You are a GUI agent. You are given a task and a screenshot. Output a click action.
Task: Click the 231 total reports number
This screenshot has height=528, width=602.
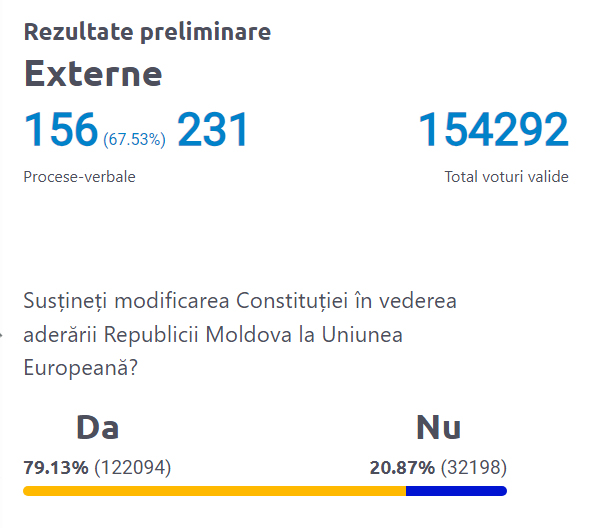pyautogui.click(x=213, y=130)
